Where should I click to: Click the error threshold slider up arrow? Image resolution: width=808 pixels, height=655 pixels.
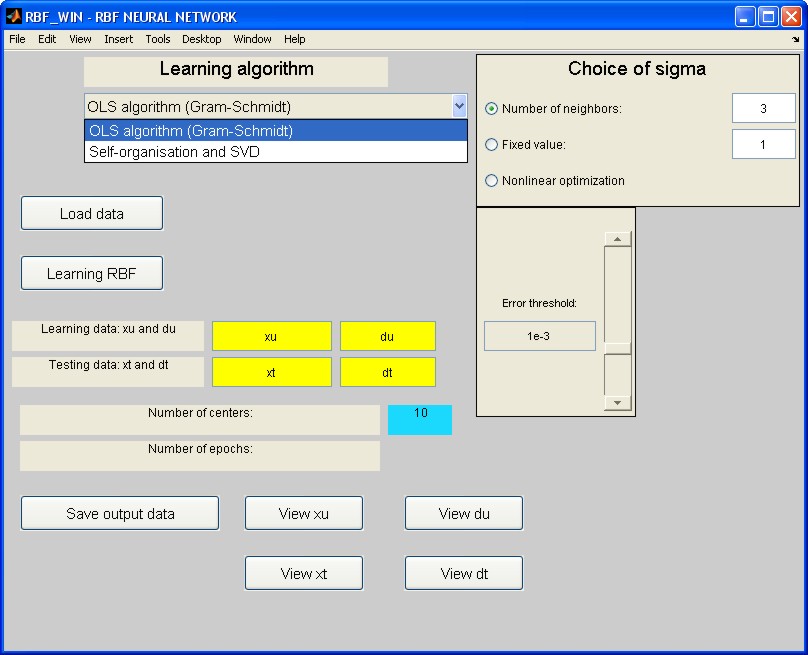[x=618, y=240]
